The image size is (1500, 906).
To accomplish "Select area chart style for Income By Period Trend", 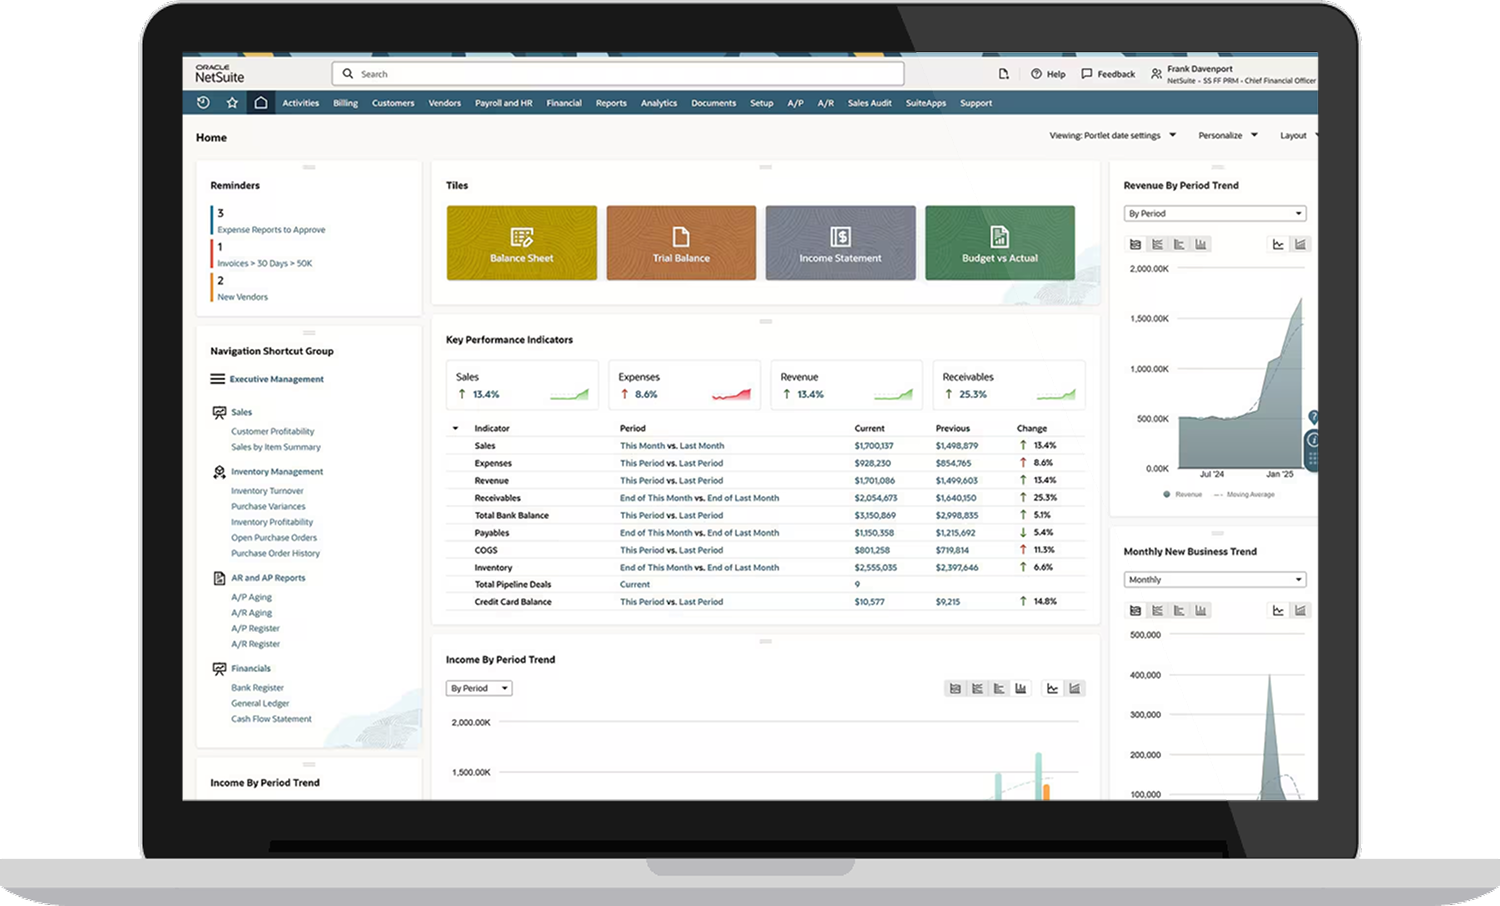I will point(1074,688).
